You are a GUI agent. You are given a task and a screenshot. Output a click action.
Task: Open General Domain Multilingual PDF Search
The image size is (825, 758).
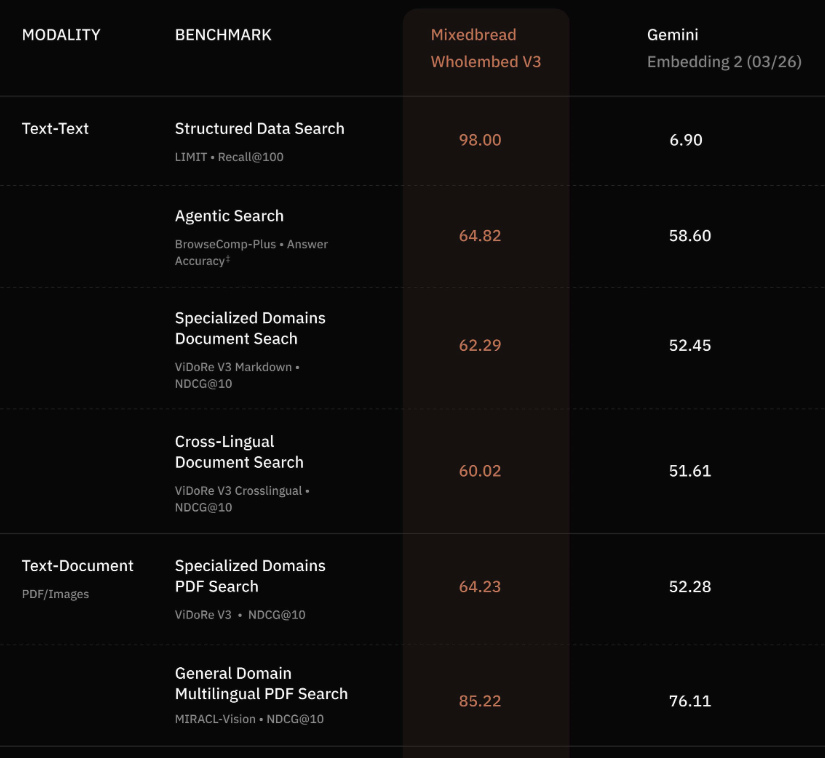coord(261,684)
